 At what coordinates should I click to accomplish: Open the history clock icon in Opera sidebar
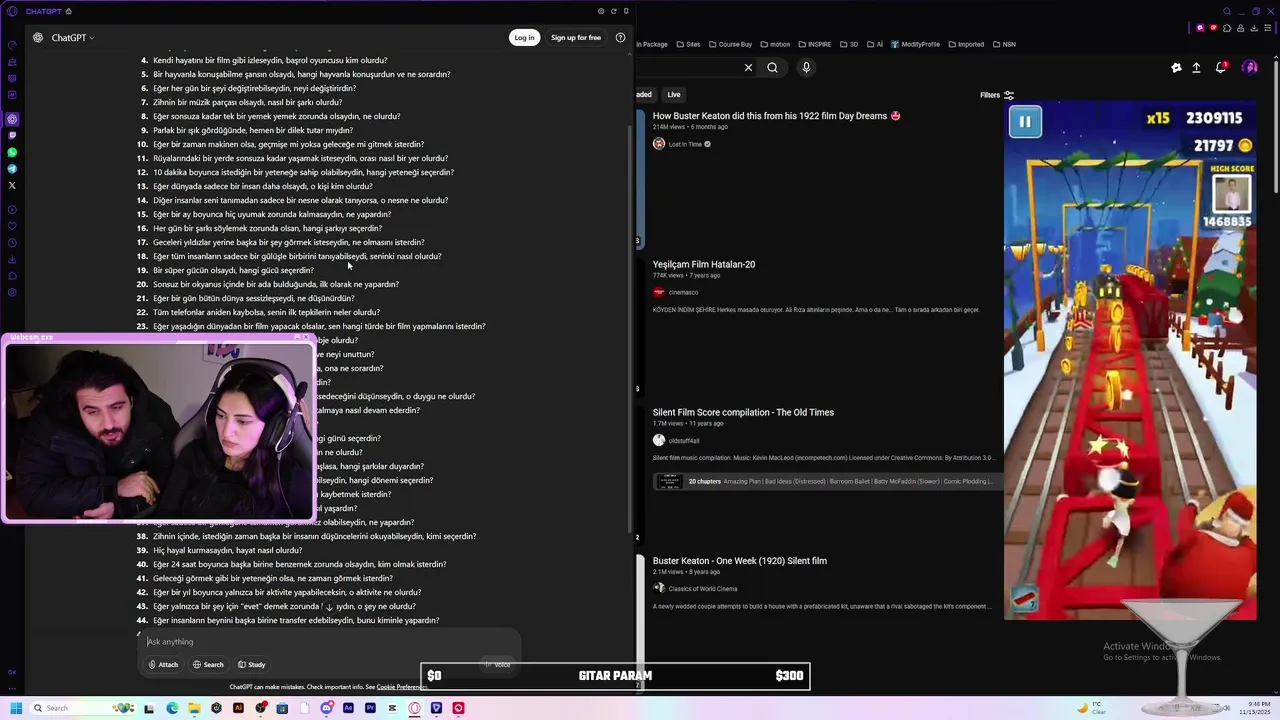point(12,243)
